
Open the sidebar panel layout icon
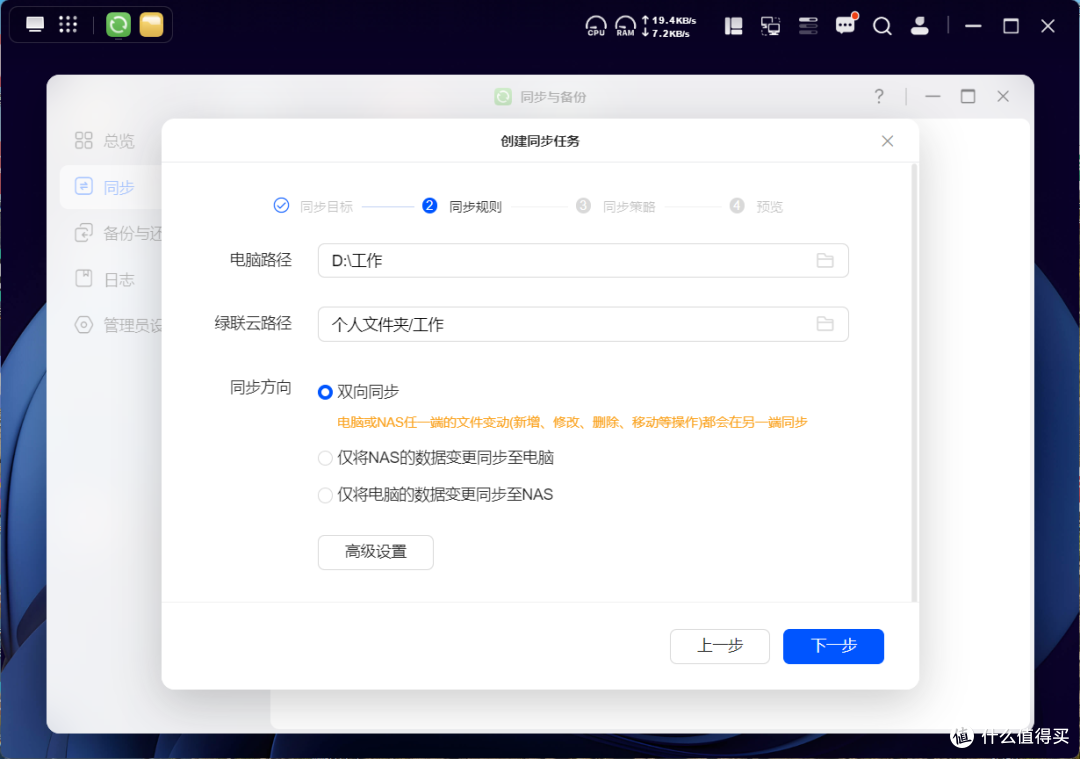click(x=734, y=26)
